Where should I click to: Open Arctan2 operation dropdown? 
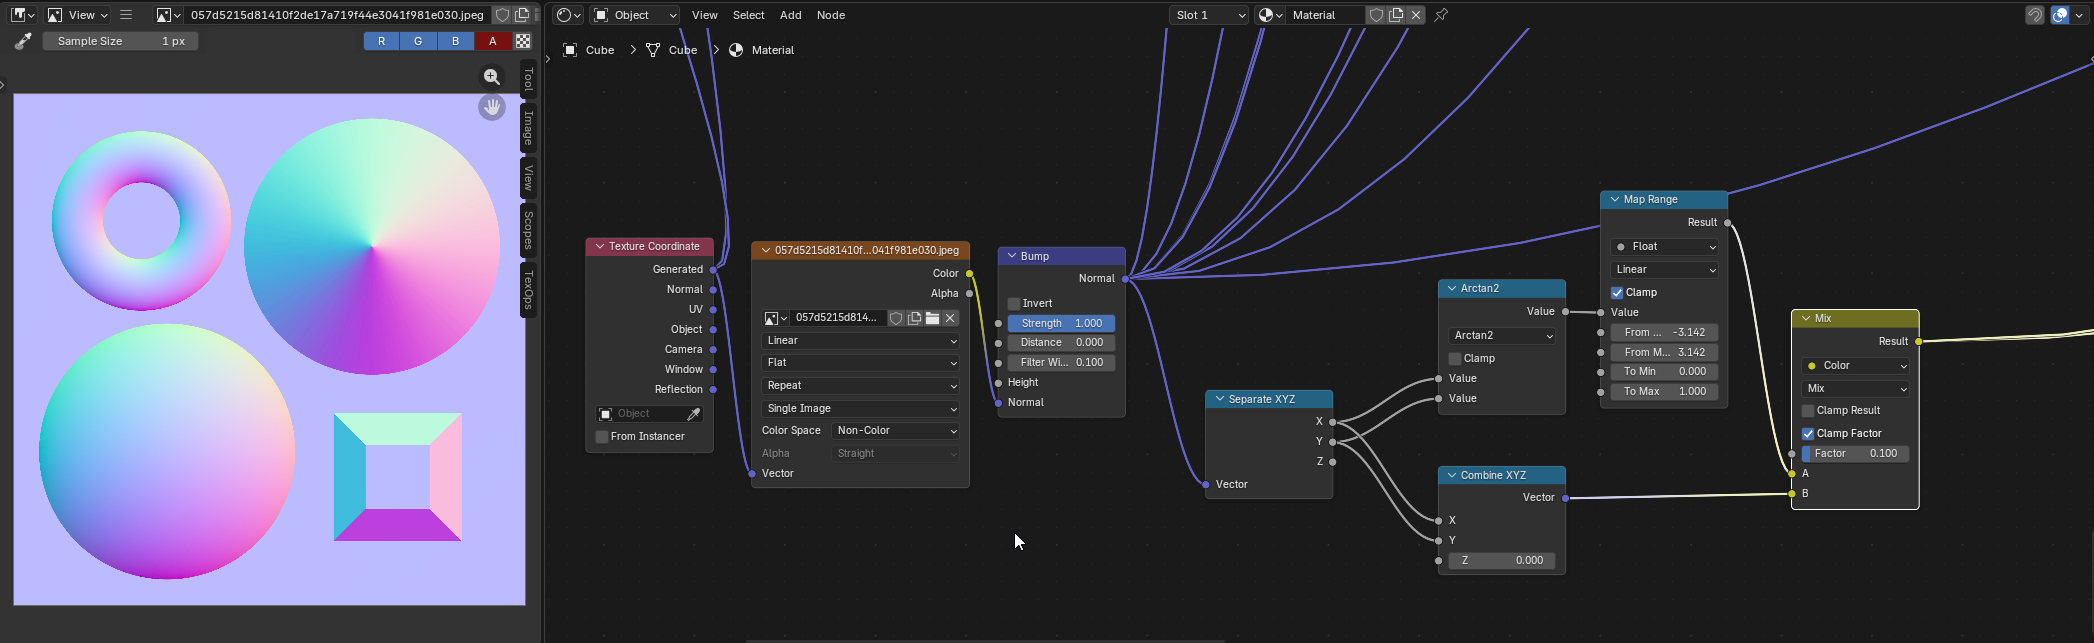1502,336
